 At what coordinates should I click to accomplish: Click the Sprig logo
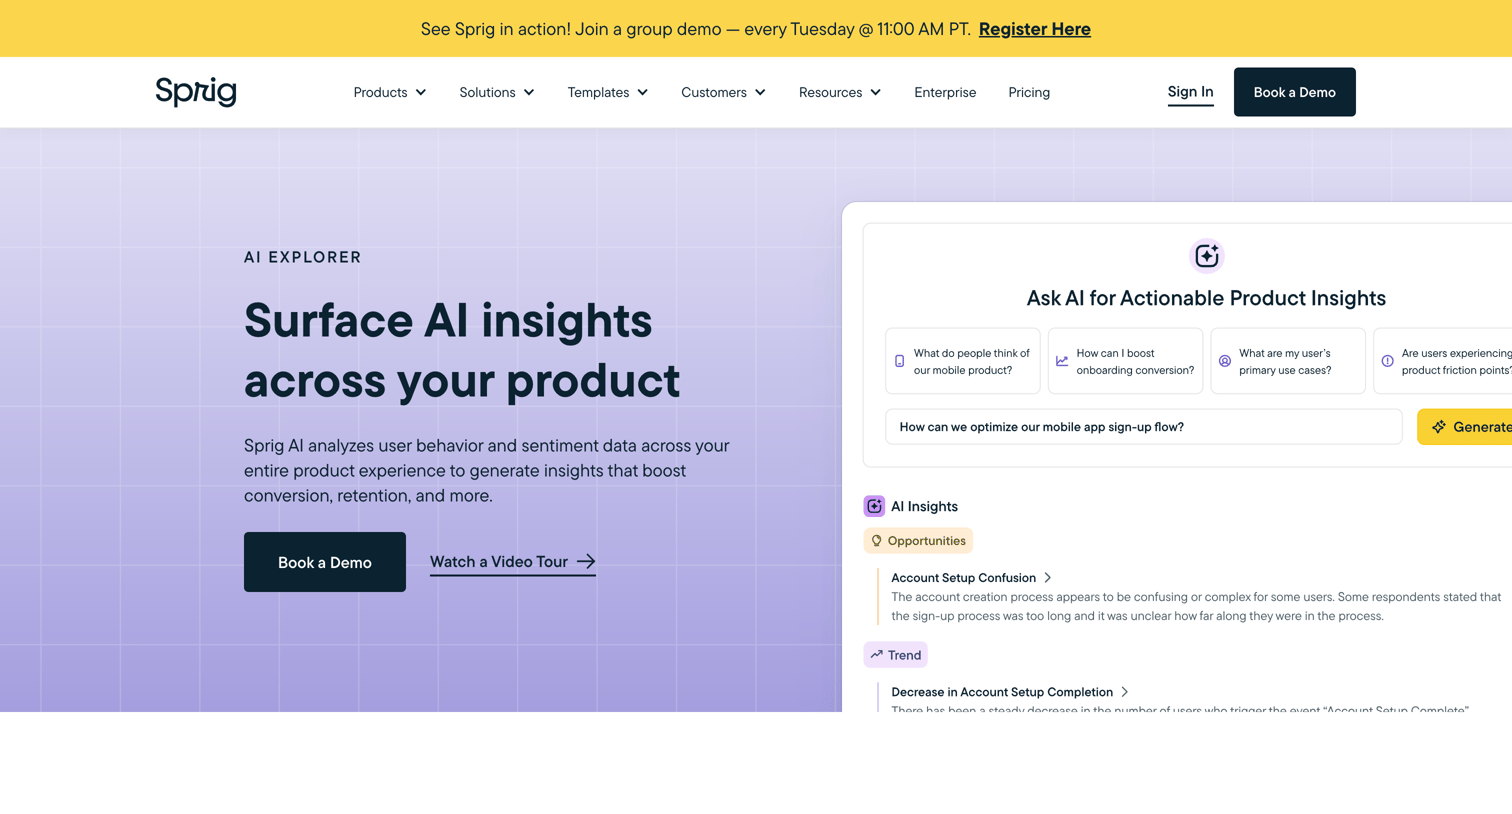196,92
